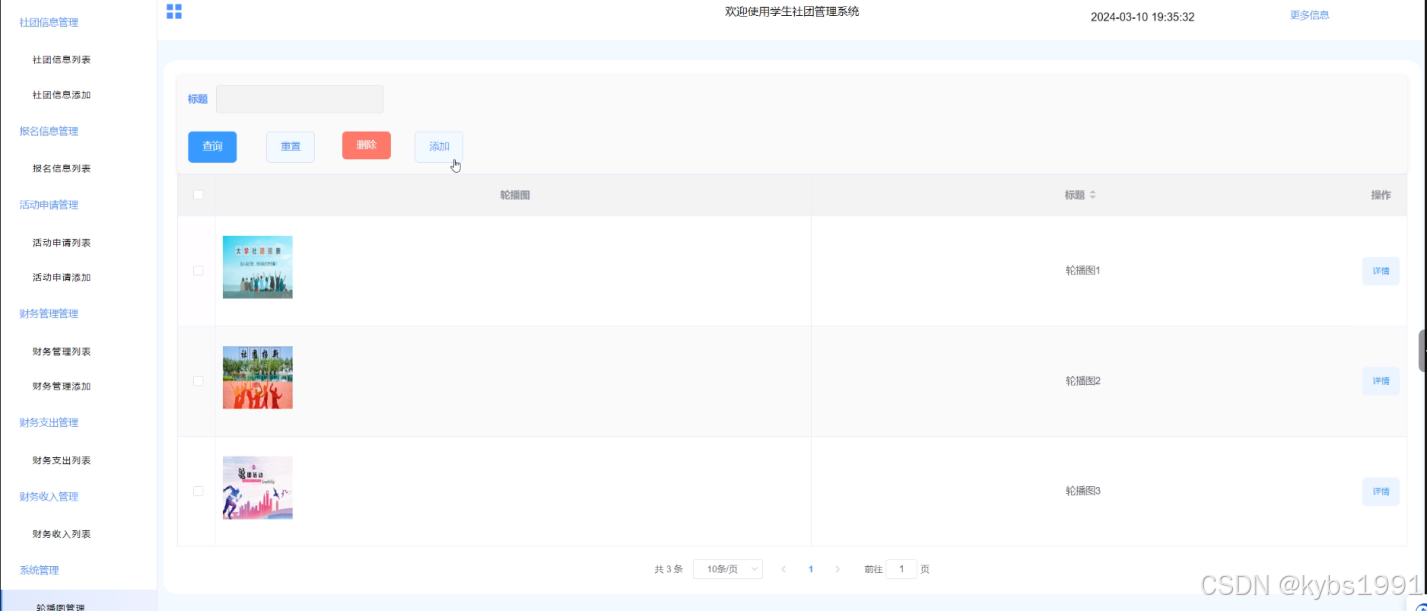Click the 轮播图3 title cell

point(1082,491)
